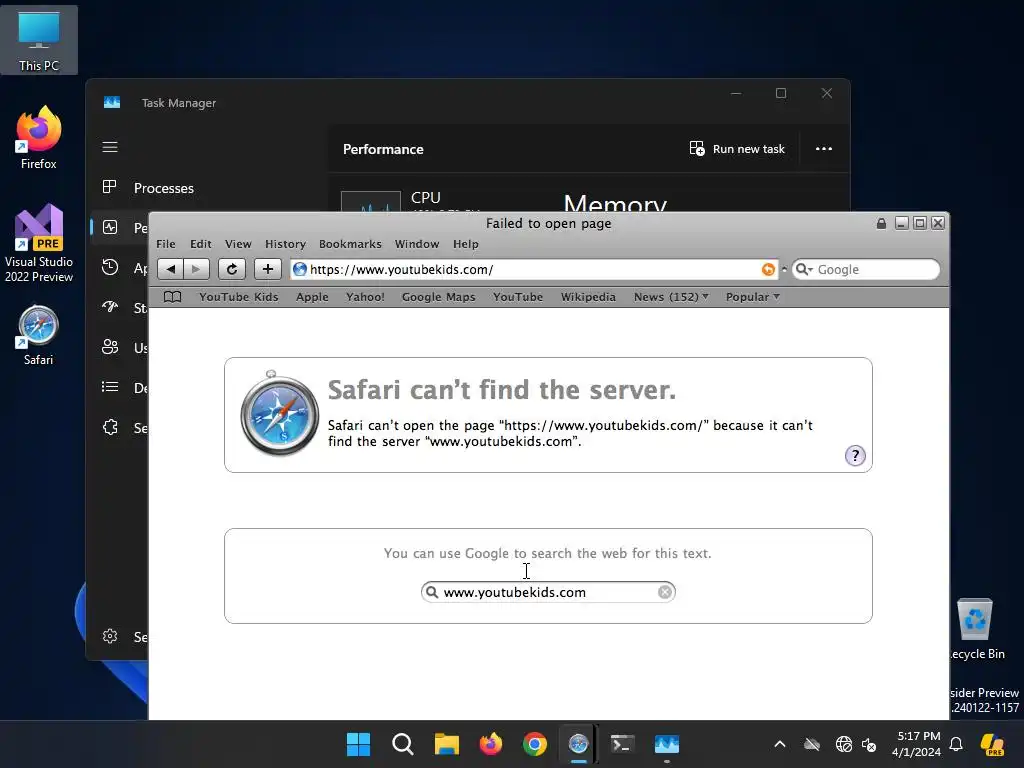1024x768 pixels.
Task: Click the Safari address bar URL field
Action: [534, 269]
